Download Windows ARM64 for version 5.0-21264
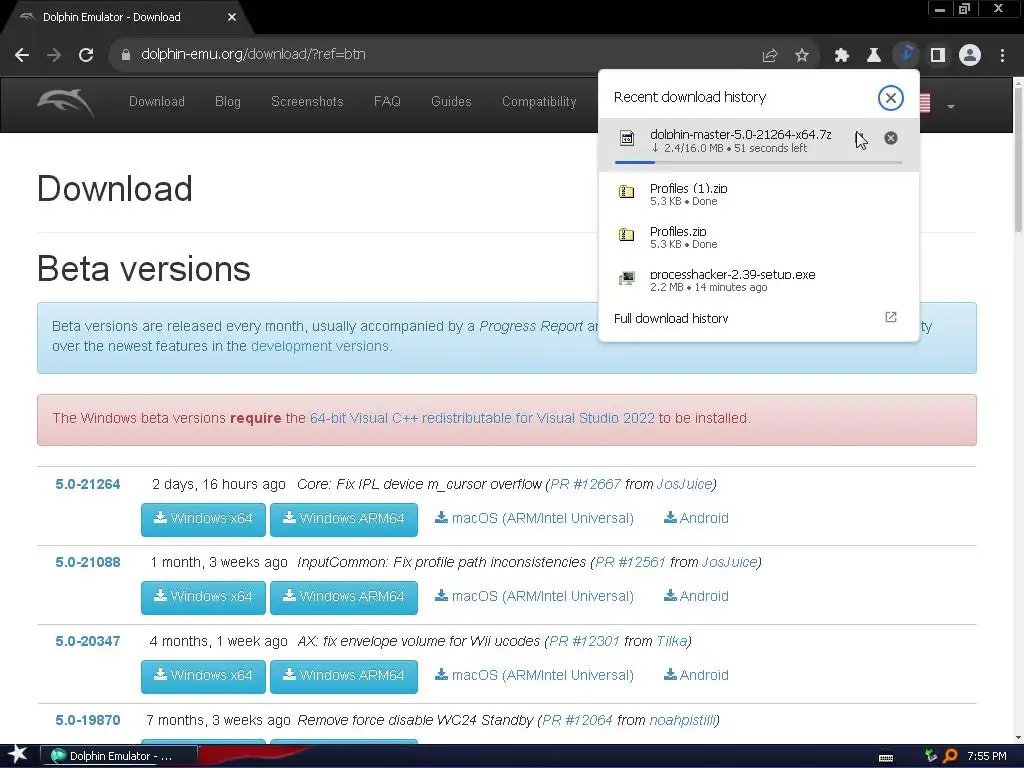 [344, 519]
